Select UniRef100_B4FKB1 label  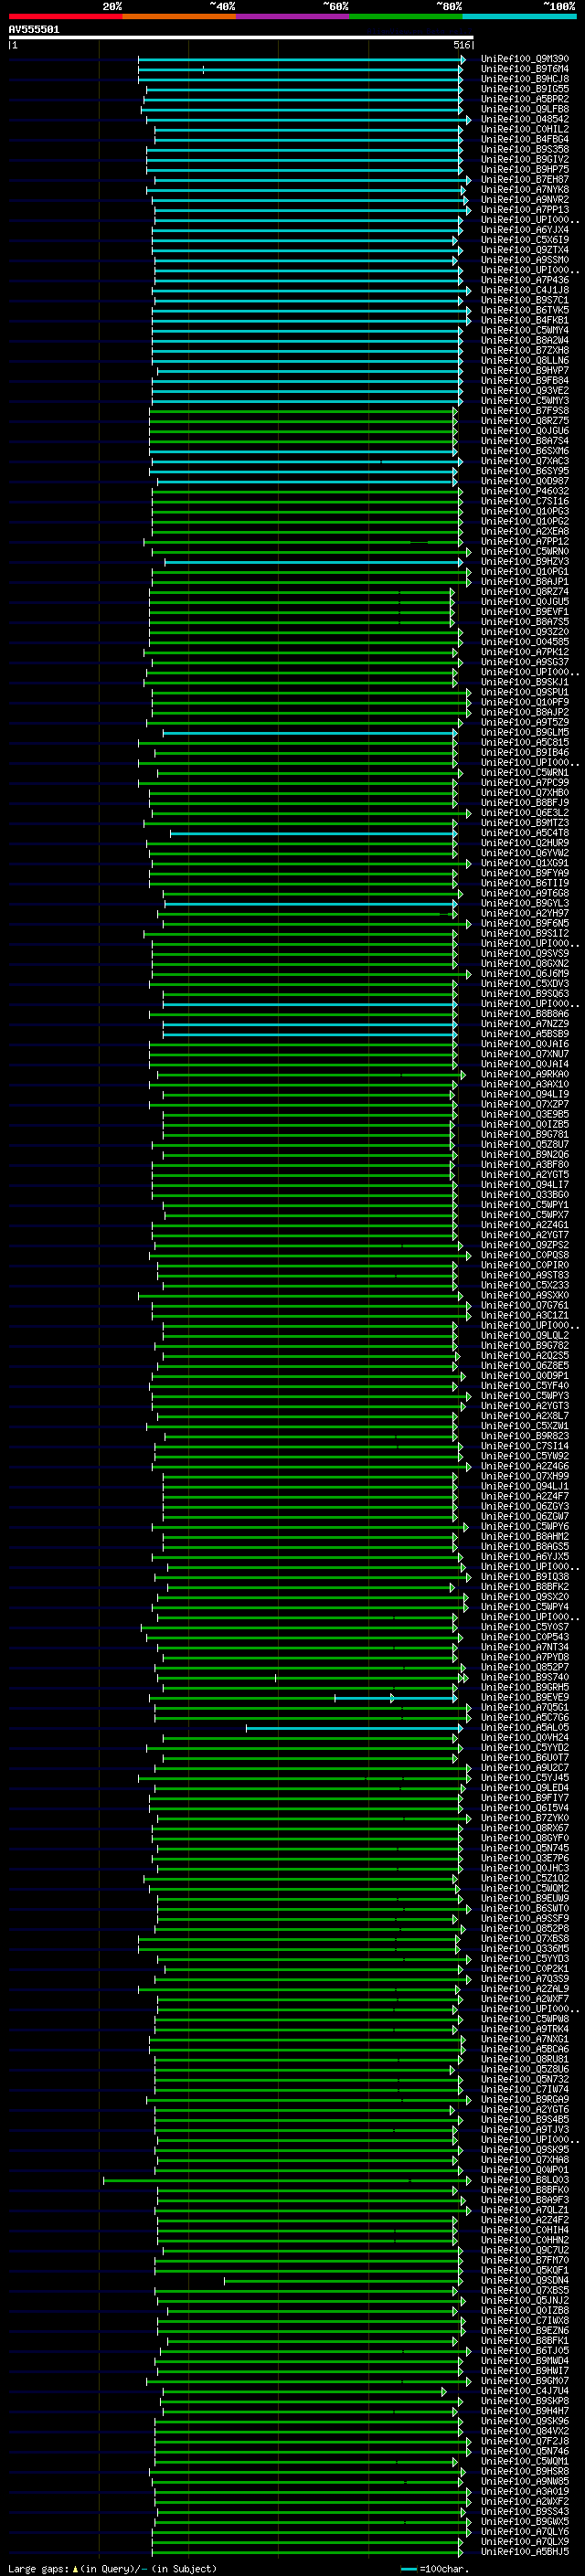pyautogui.click(x=525, y=320)
